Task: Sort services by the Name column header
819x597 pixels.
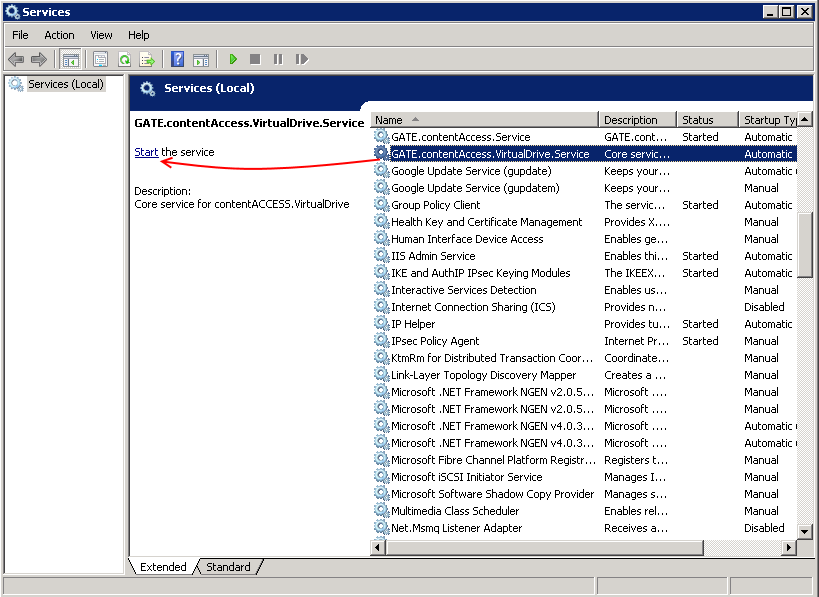Action: (484, 119)
